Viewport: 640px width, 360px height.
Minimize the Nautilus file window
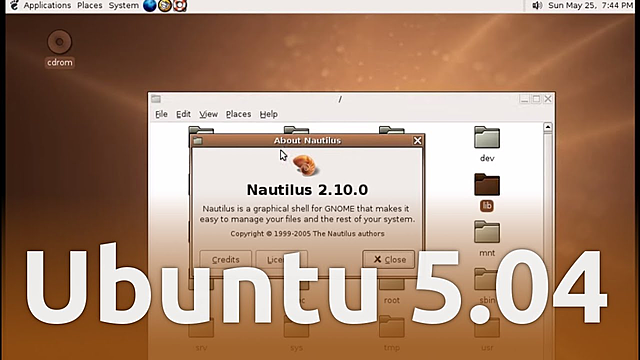point(524,99)
